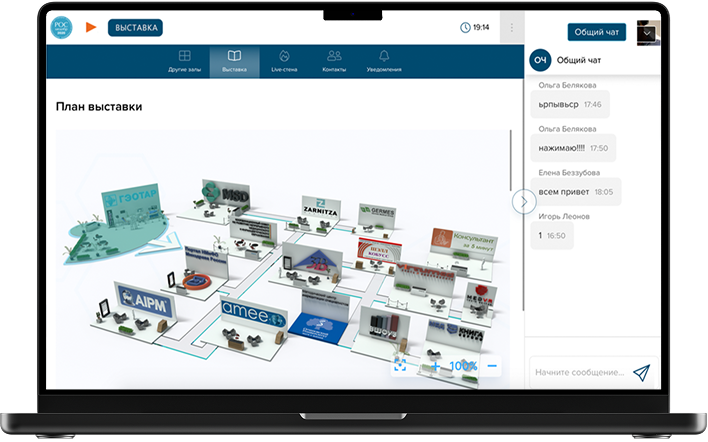Zoom in the exhibition map with plus

coord(435,366)
